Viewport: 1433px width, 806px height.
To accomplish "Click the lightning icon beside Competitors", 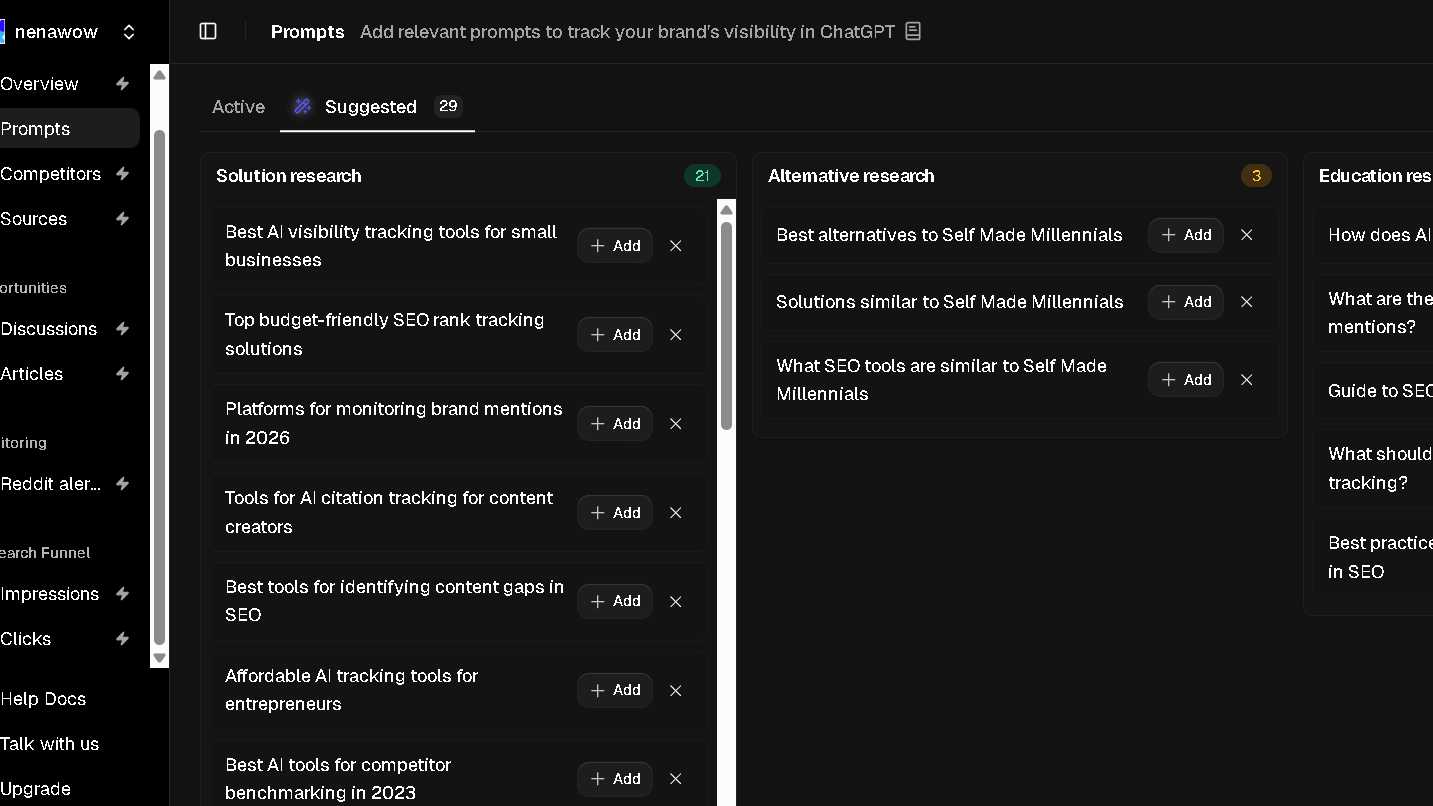I will click(x=122, y=174).
